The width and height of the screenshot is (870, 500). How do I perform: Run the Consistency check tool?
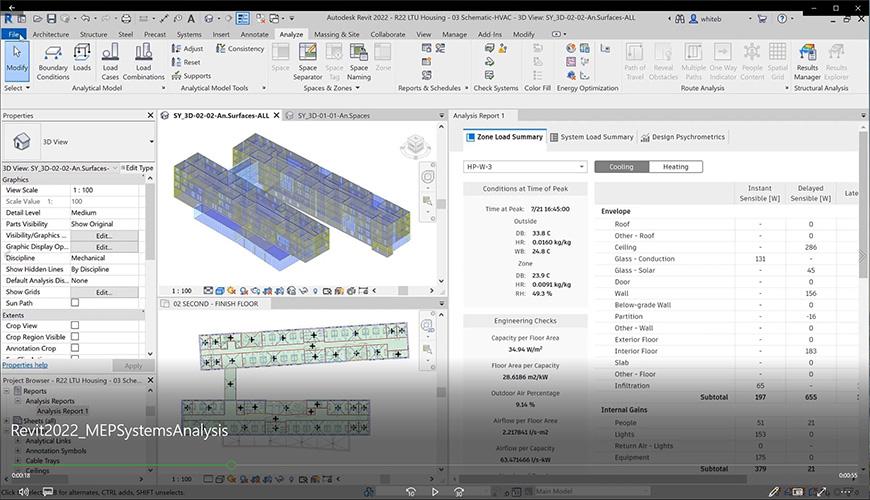pos(240,49)
